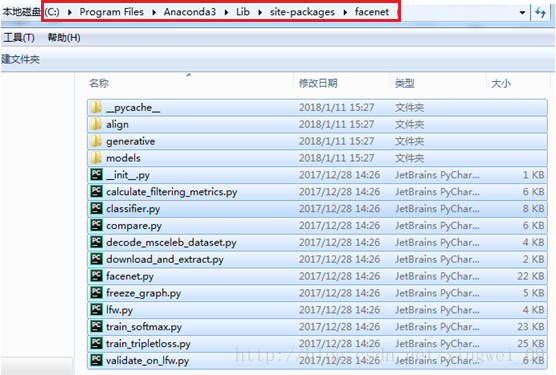Select the models folder name
Viewport: 556px width, 375px height.
[123, 158]
